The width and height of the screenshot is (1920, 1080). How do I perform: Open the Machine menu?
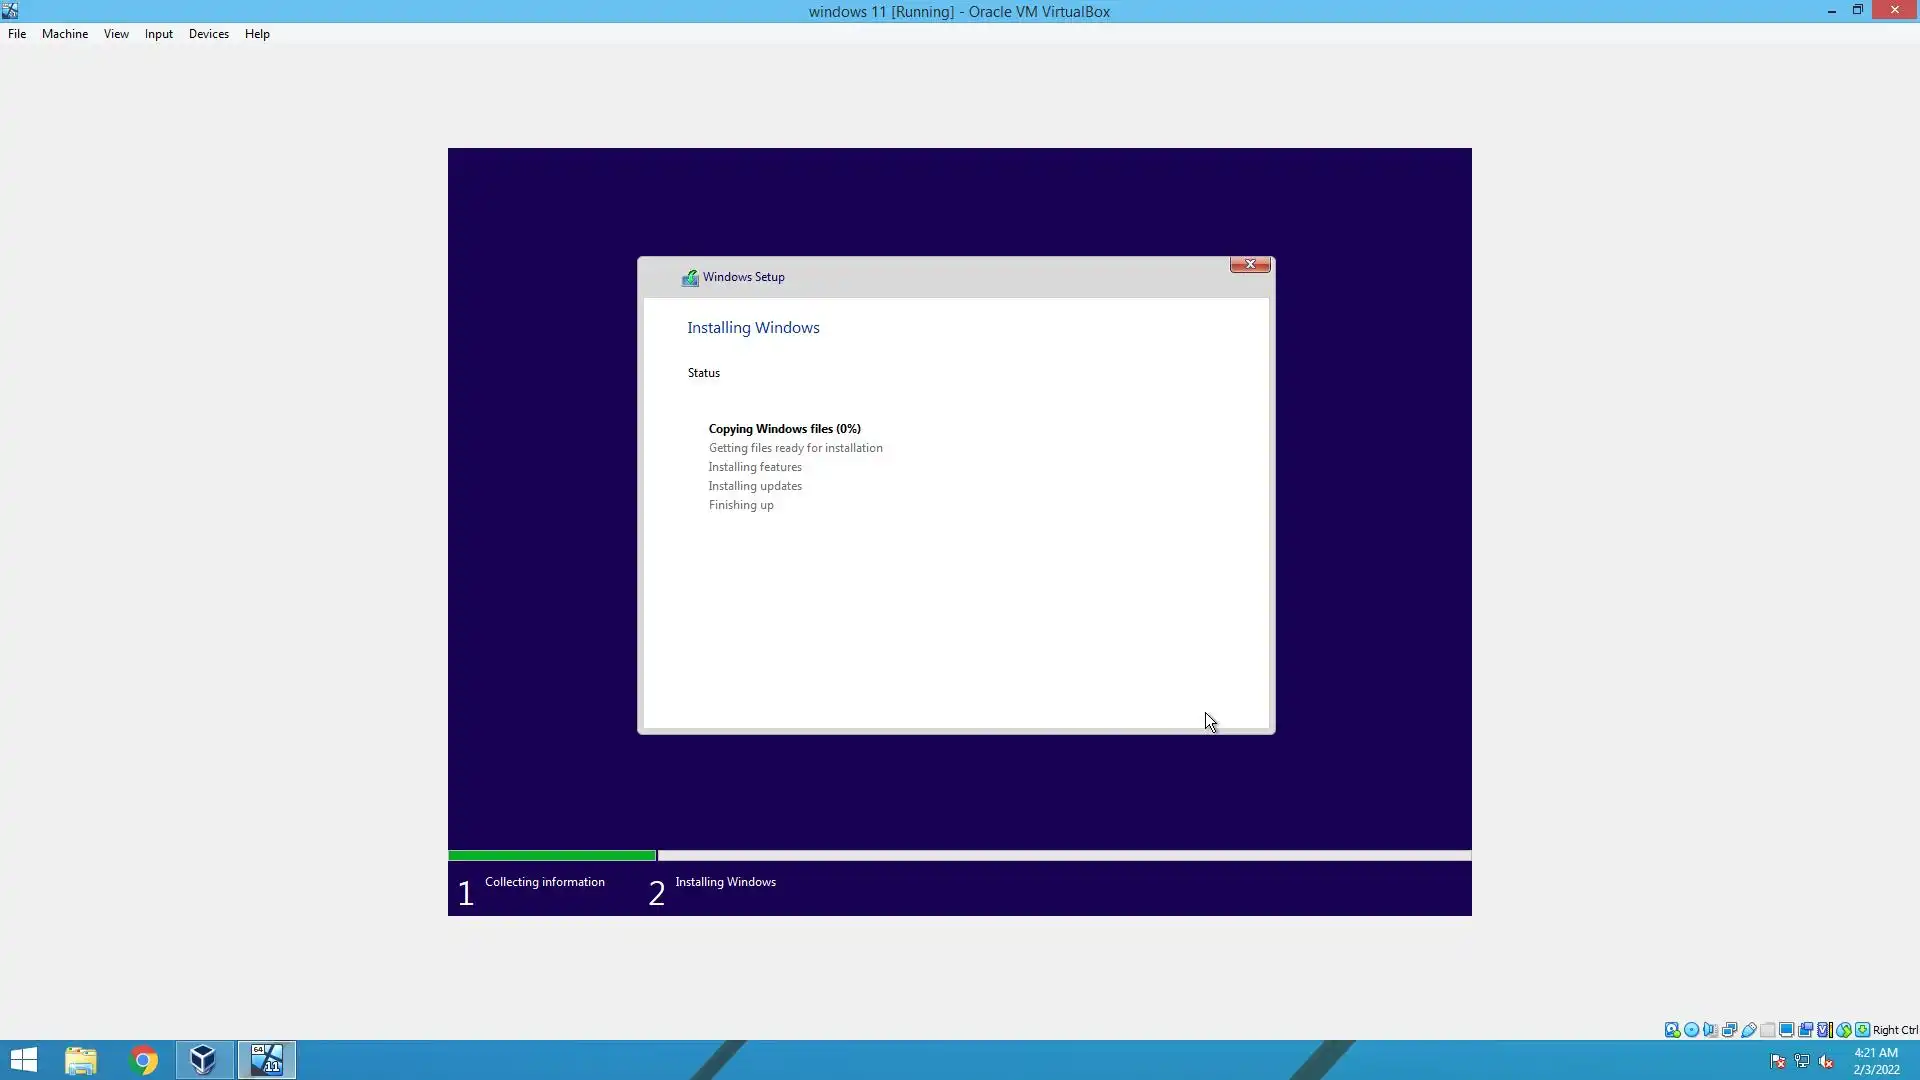point(65,34)
